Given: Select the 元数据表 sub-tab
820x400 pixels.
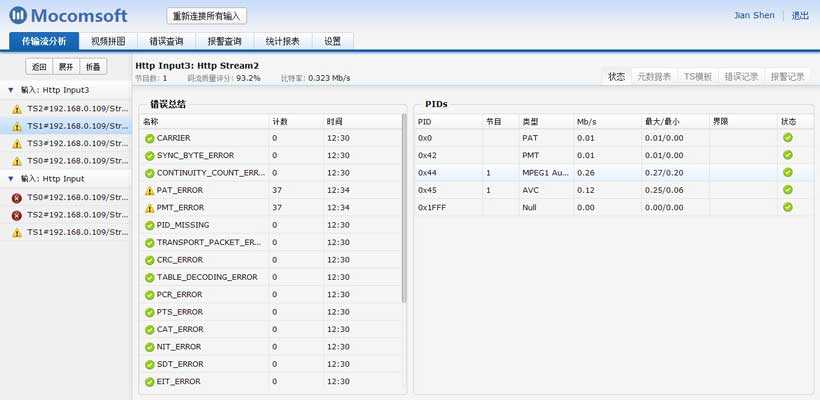Looking at the screenshot, I should 654,76.
